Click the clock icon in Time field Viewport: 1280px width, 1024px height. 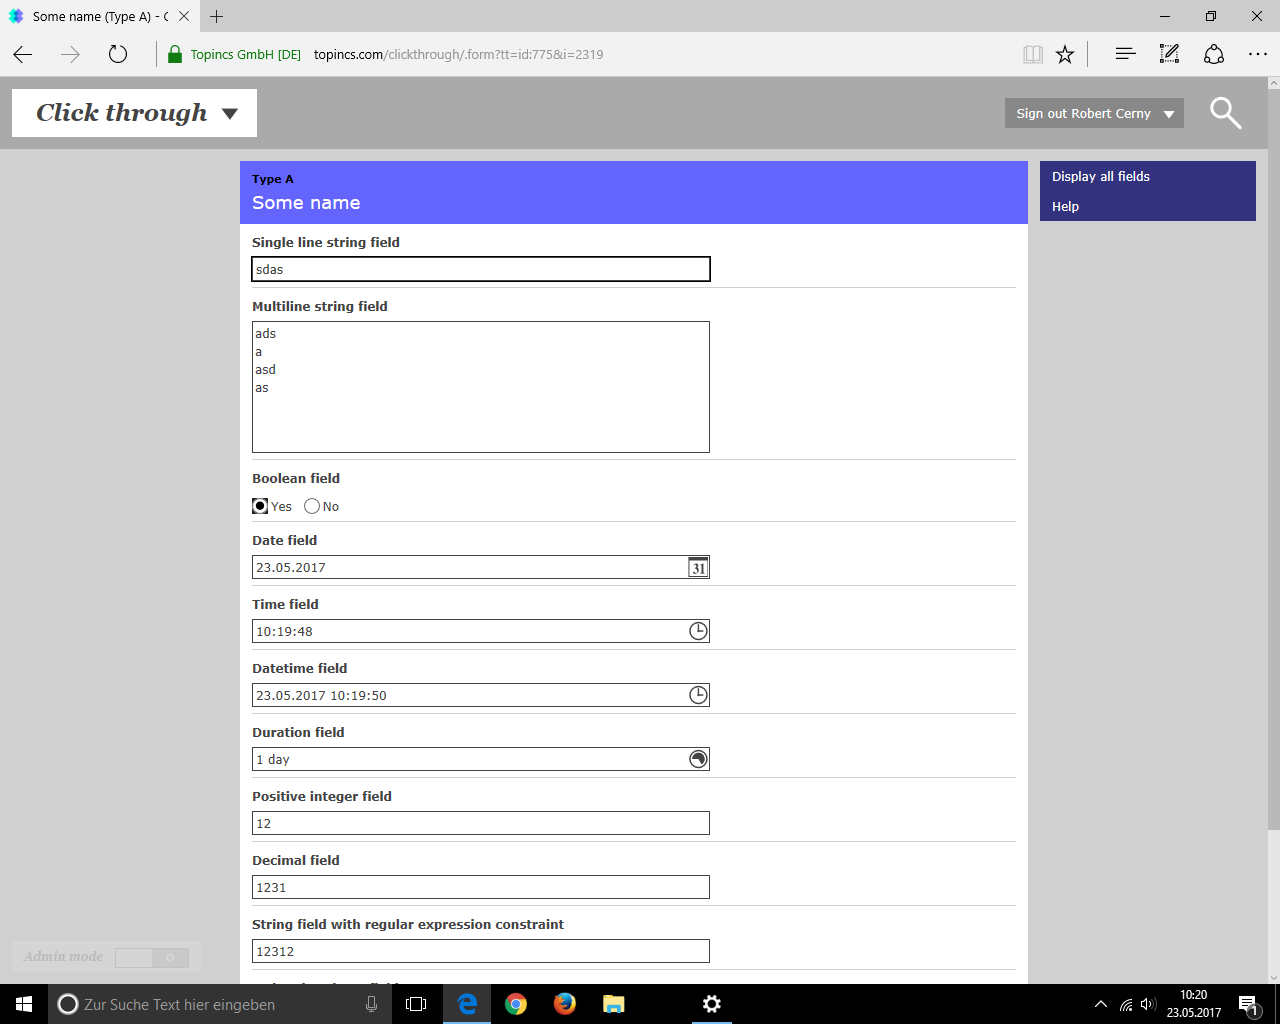(698, 631)
